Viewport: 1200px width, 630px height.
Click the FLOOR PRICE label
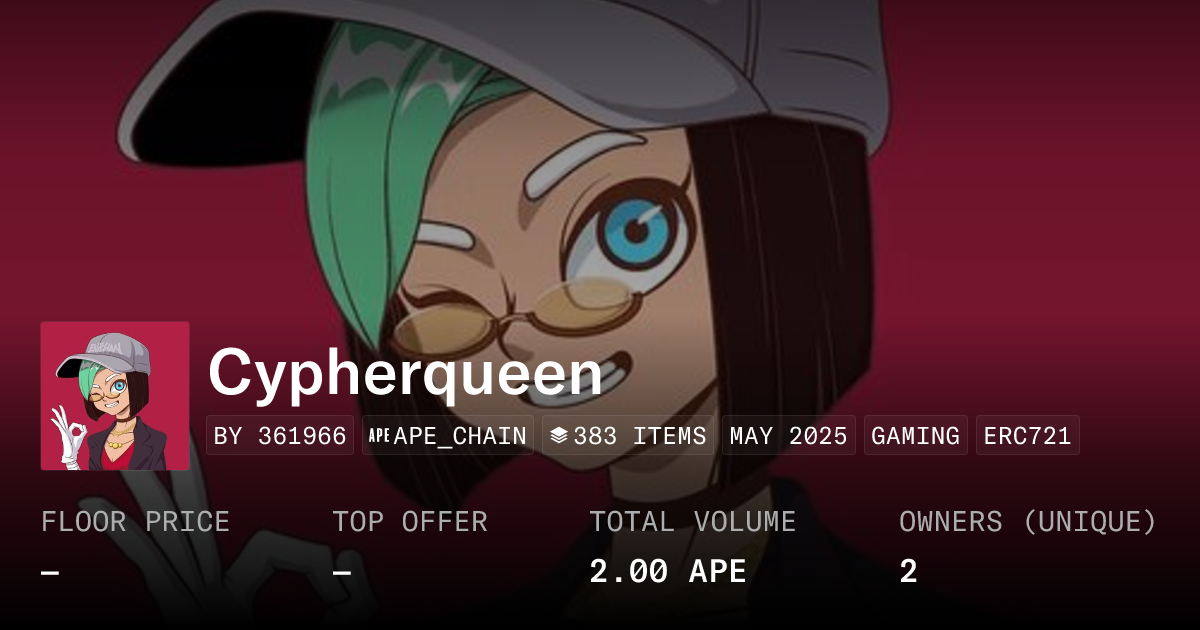135,522
